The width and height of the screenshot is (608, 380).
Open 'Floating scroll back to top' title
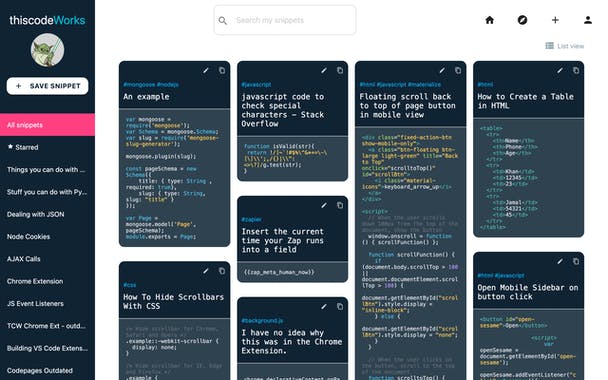pyautogui.click(x=407, y=105)
